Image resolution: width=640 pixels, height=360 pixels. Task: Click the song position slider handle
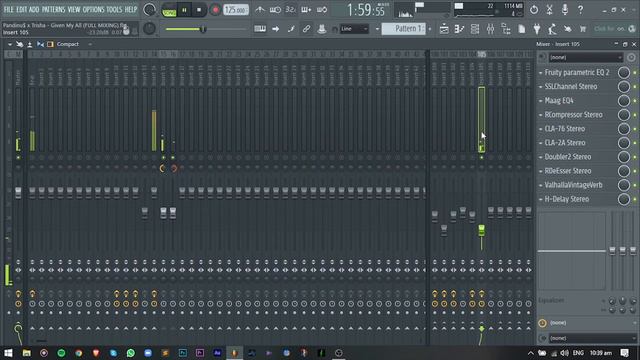pos(203,29)
